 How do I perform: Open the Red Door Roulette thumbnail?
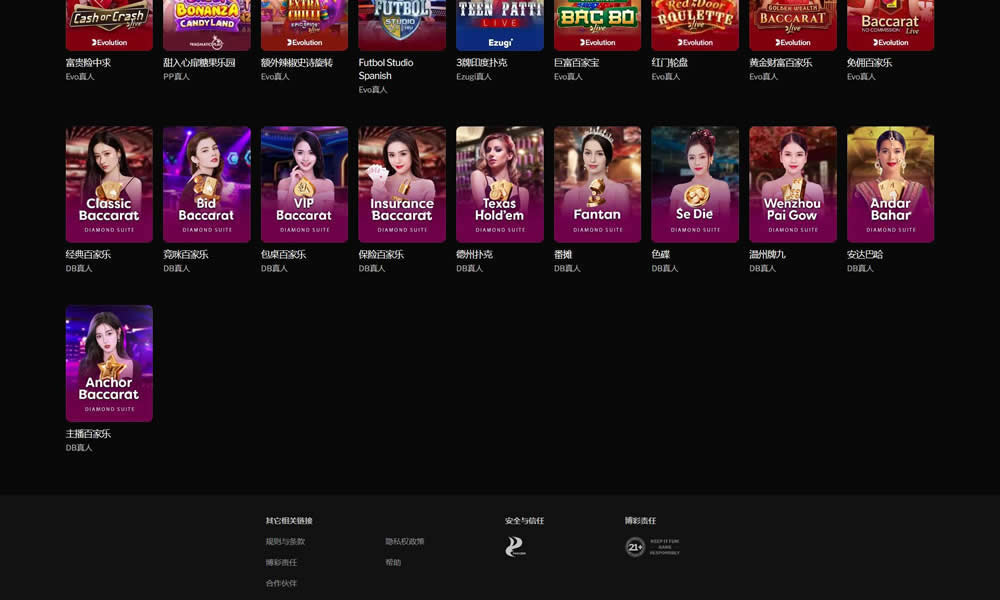click(x=695, y=25)
